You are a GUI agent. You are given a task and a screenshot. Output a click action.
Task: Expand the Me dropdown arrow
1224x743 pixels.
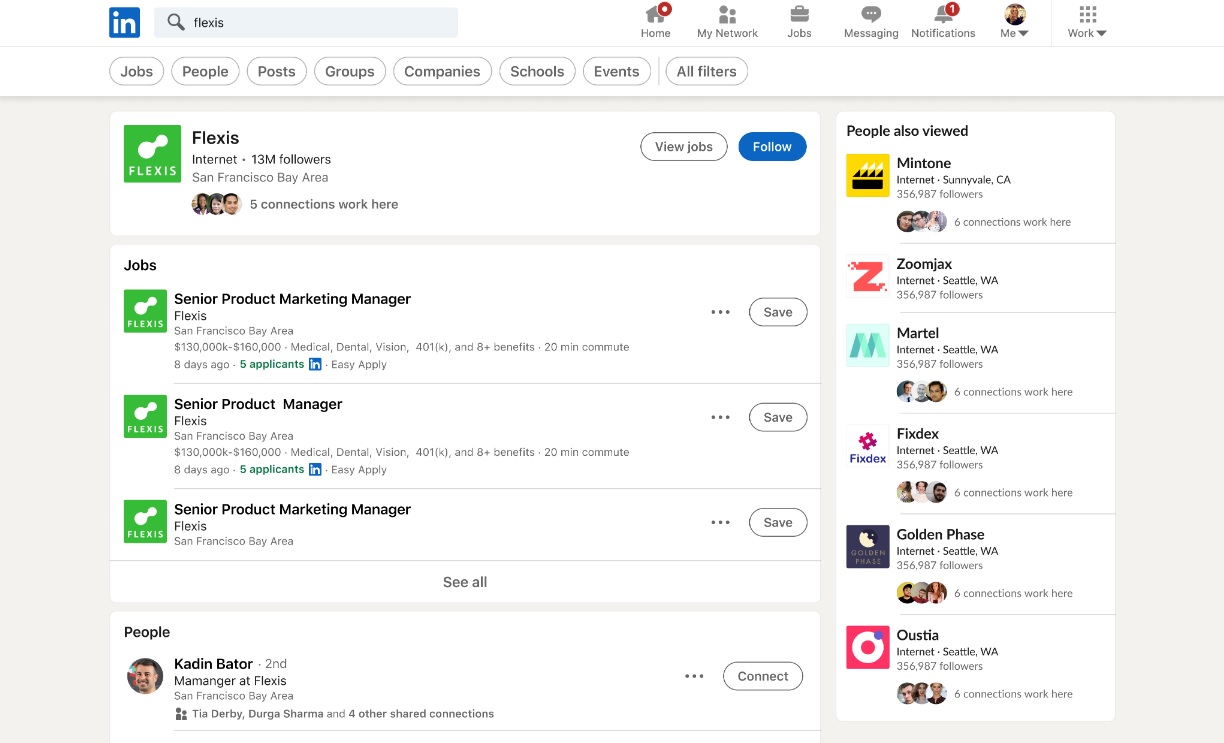point(1023,33)
